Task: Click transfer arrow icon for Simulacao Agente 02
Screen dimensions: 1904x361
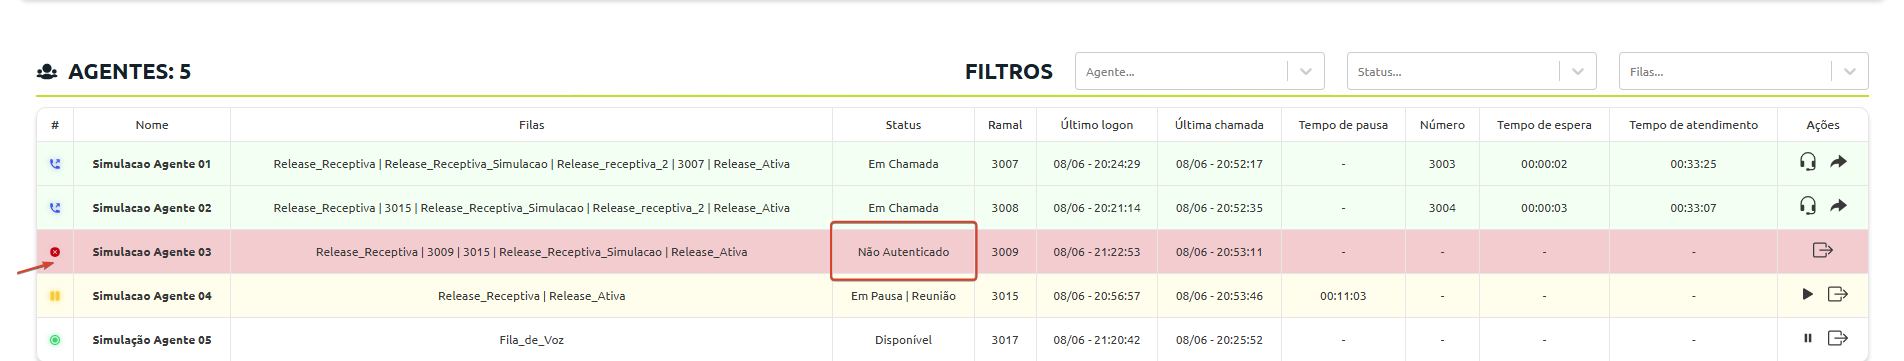Action: [x=1838, y=206]
